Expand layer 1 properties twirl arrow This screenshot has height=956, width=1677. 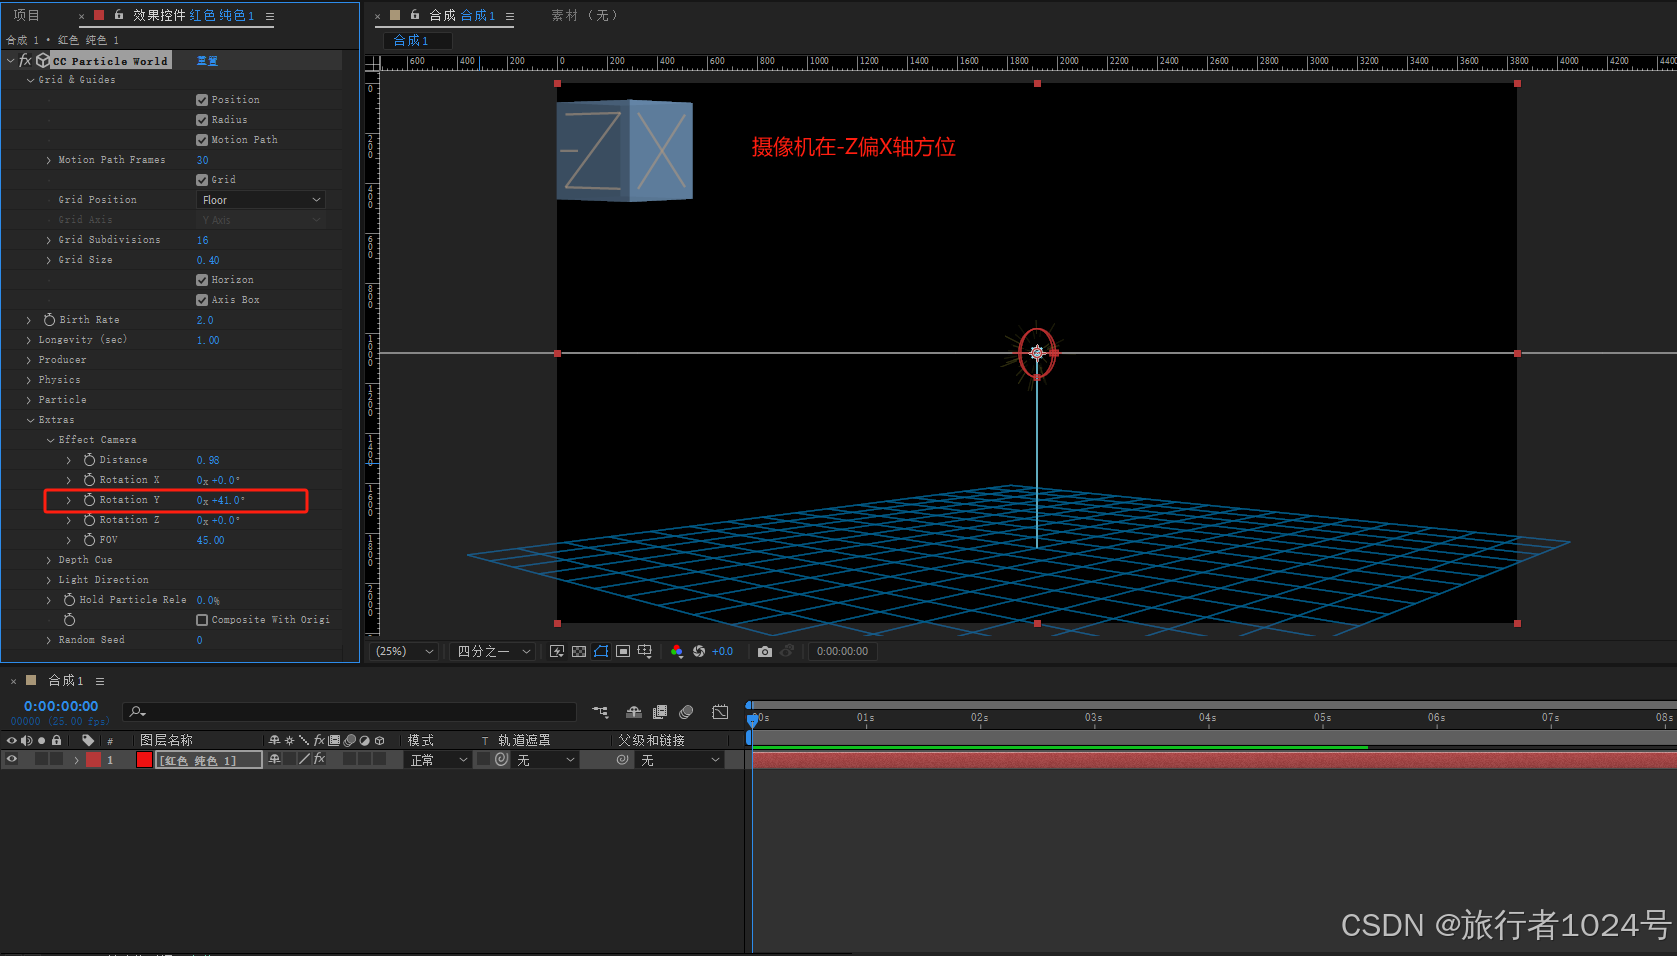[x=76, y=760]
